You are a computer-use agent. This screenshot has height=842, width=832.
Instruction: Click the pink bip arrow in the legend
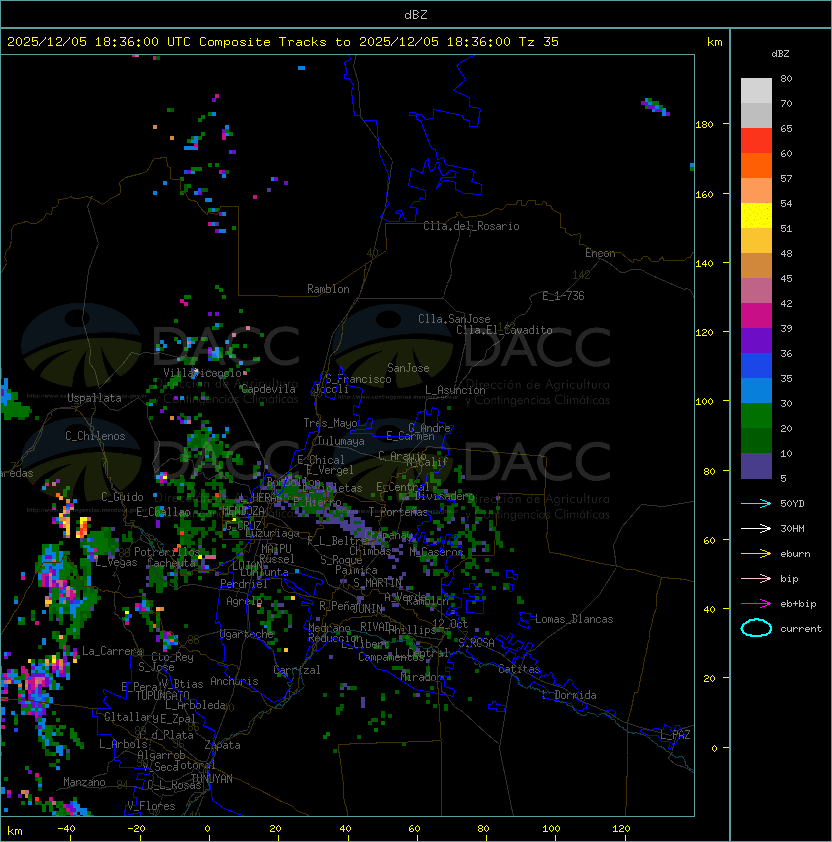coord(756,578)
